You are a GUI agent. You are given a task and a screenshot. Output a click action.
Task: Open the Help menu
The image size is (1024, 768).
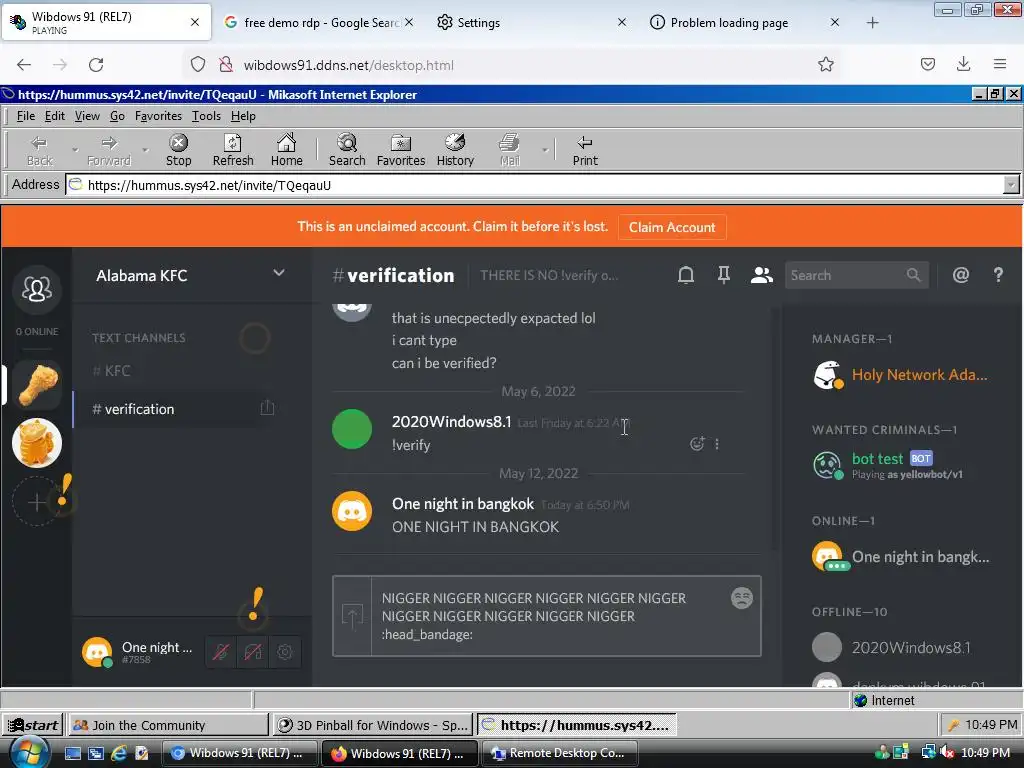pyautogui.click(x=243, y=116)
